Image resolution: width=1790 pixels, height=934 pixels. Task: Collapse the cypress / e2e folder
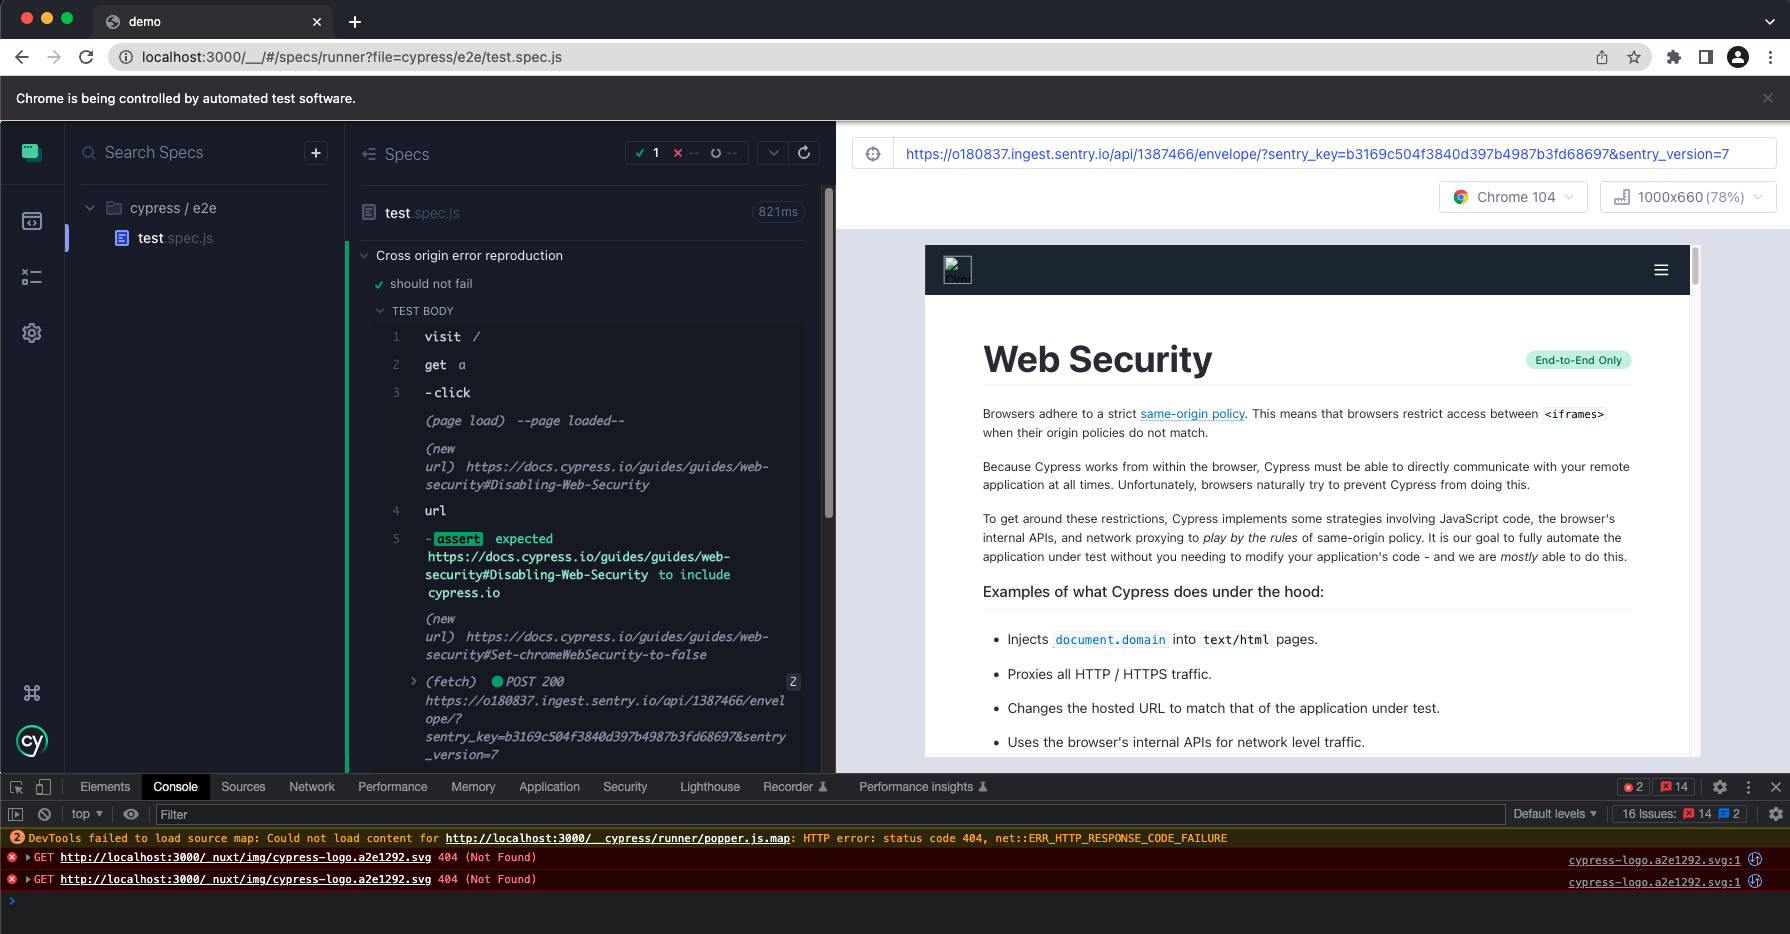90,208
